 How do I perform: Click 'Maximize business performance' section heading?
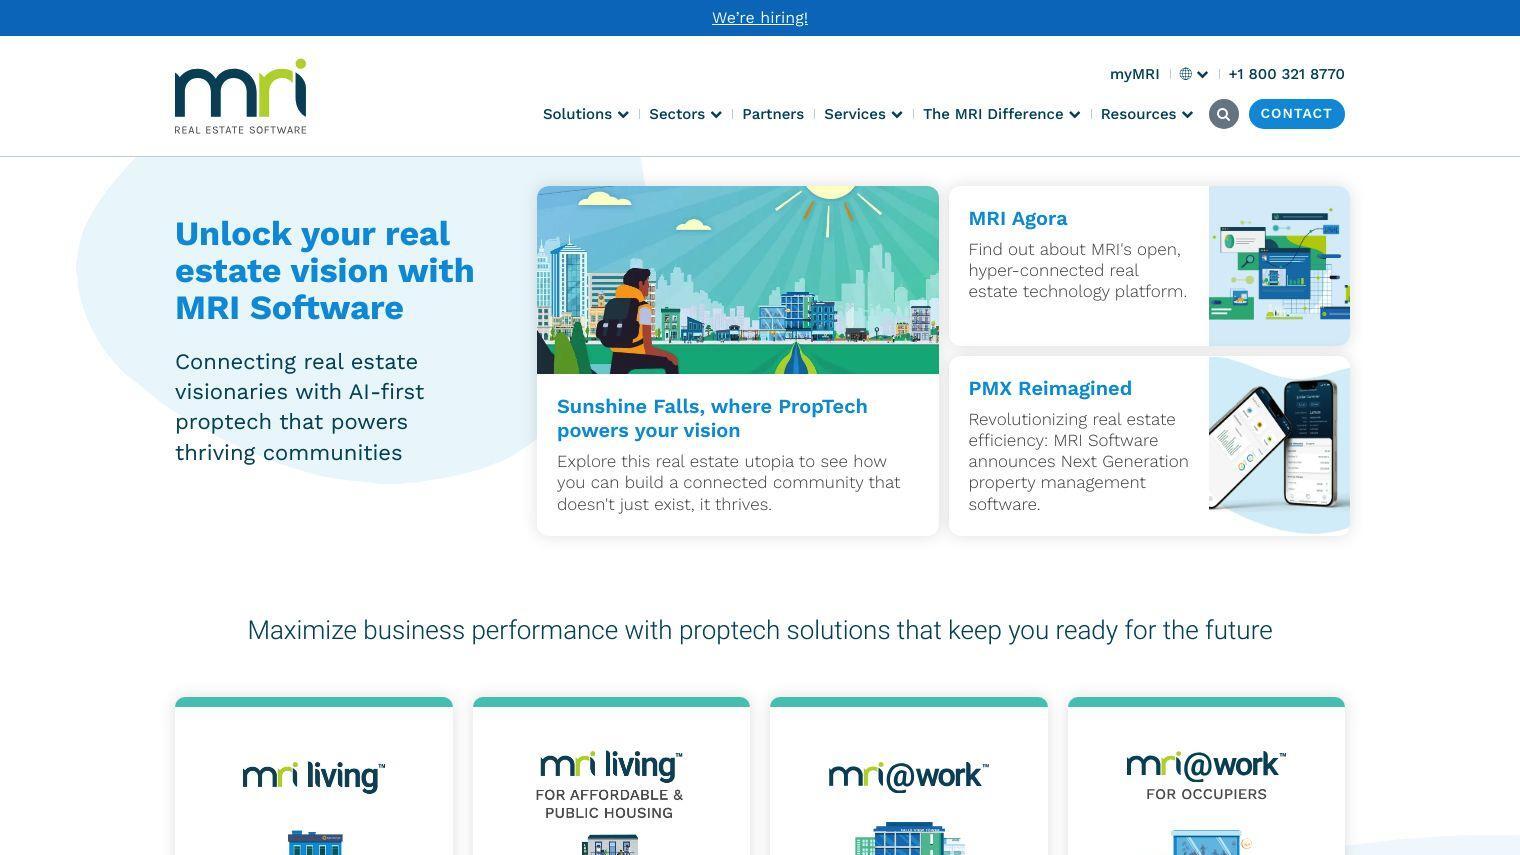point(760,630)
